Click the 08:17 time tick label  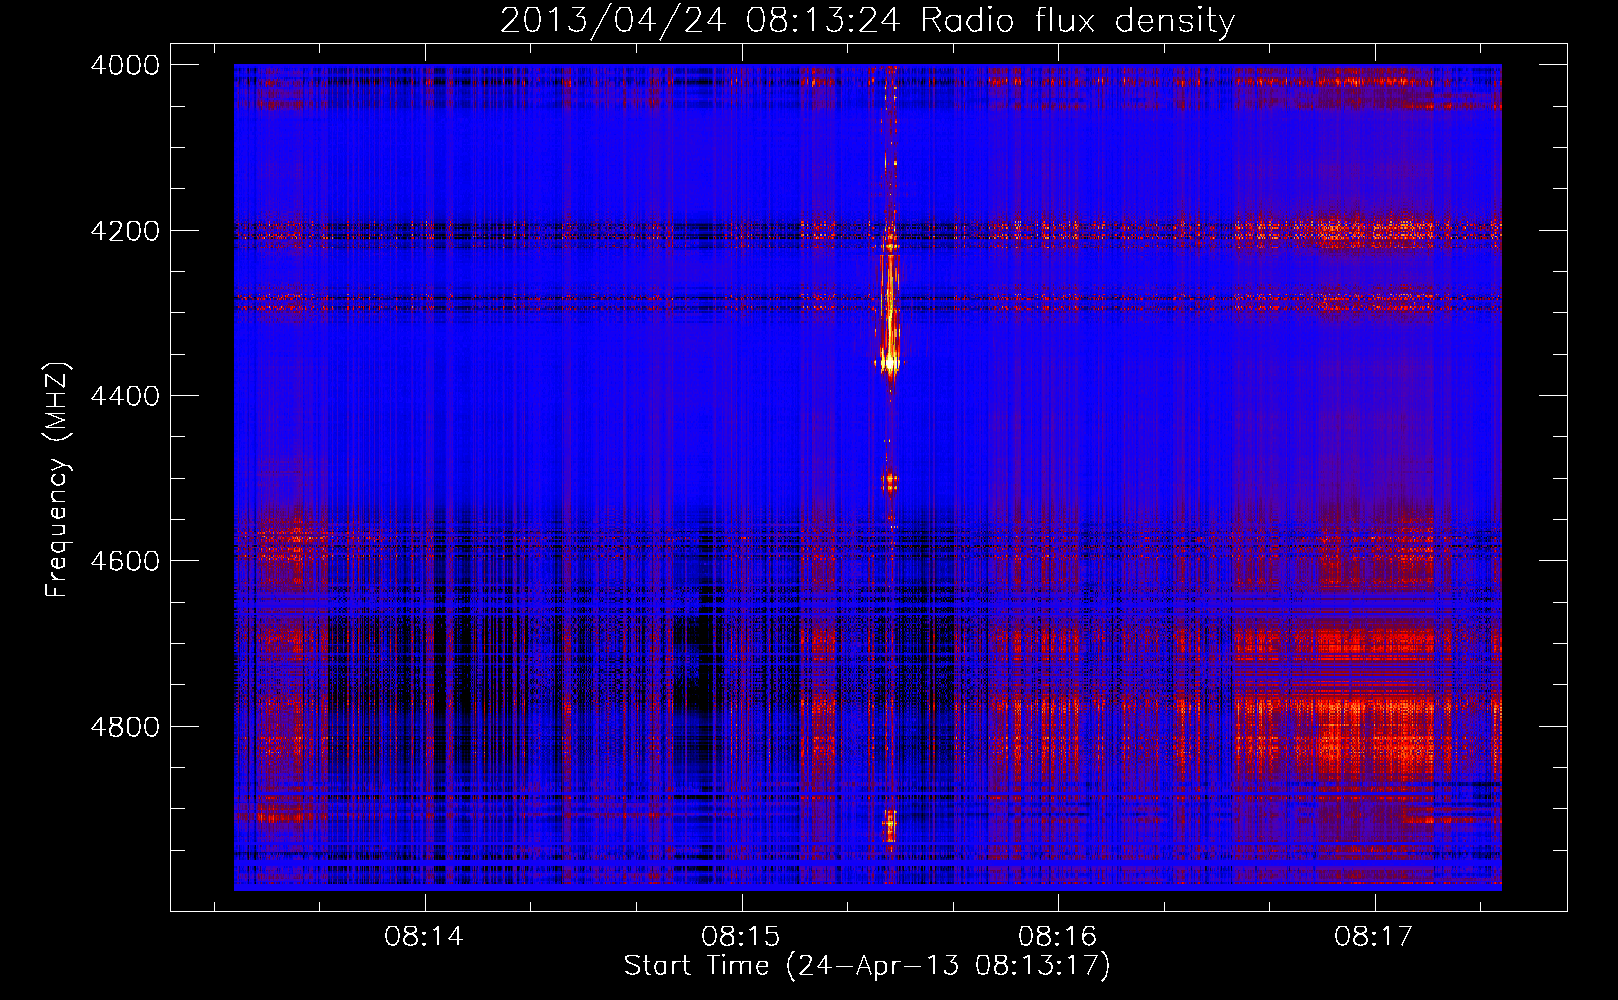pos(1374,937)
